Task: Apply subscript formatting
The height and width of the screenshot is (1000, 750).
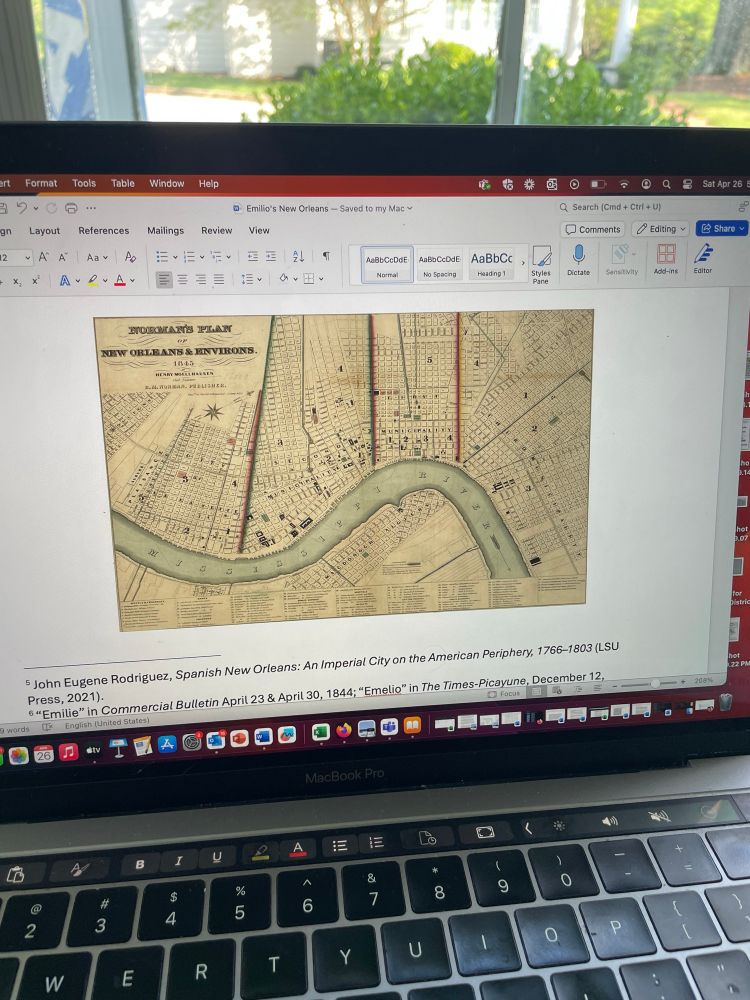Action: [17, 281]
